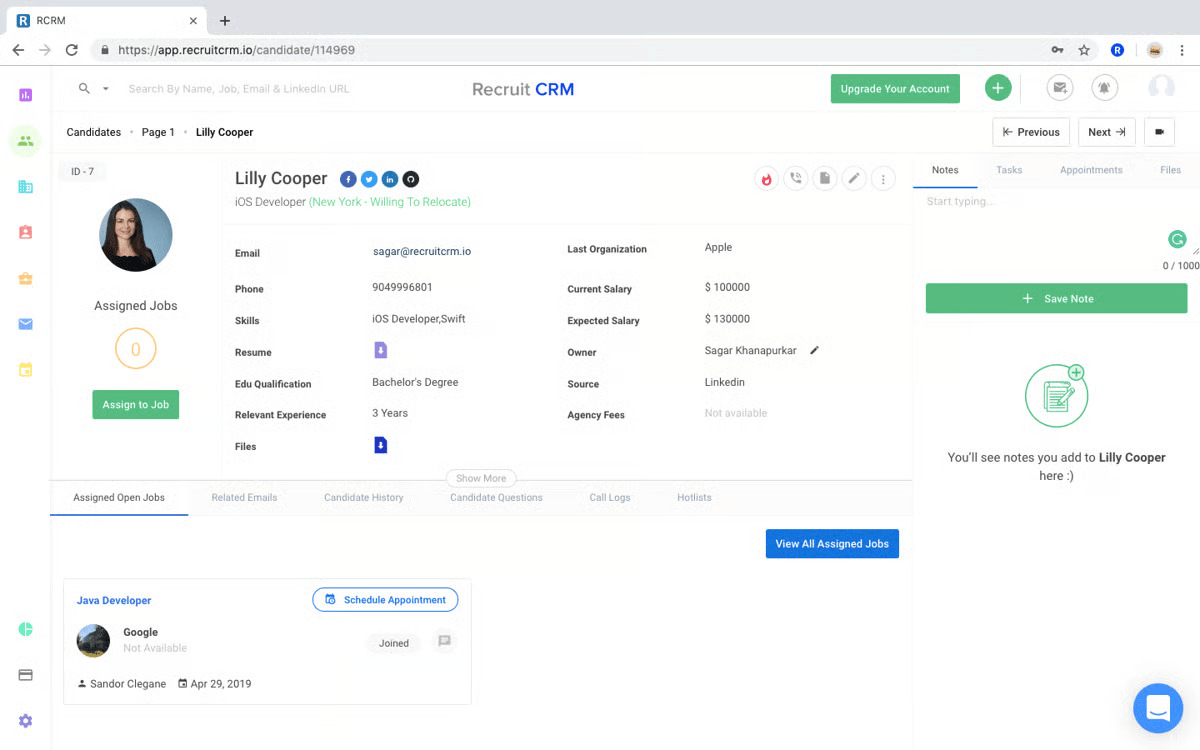Edit candidate details with the pencil icon

[x=854, y=177]
